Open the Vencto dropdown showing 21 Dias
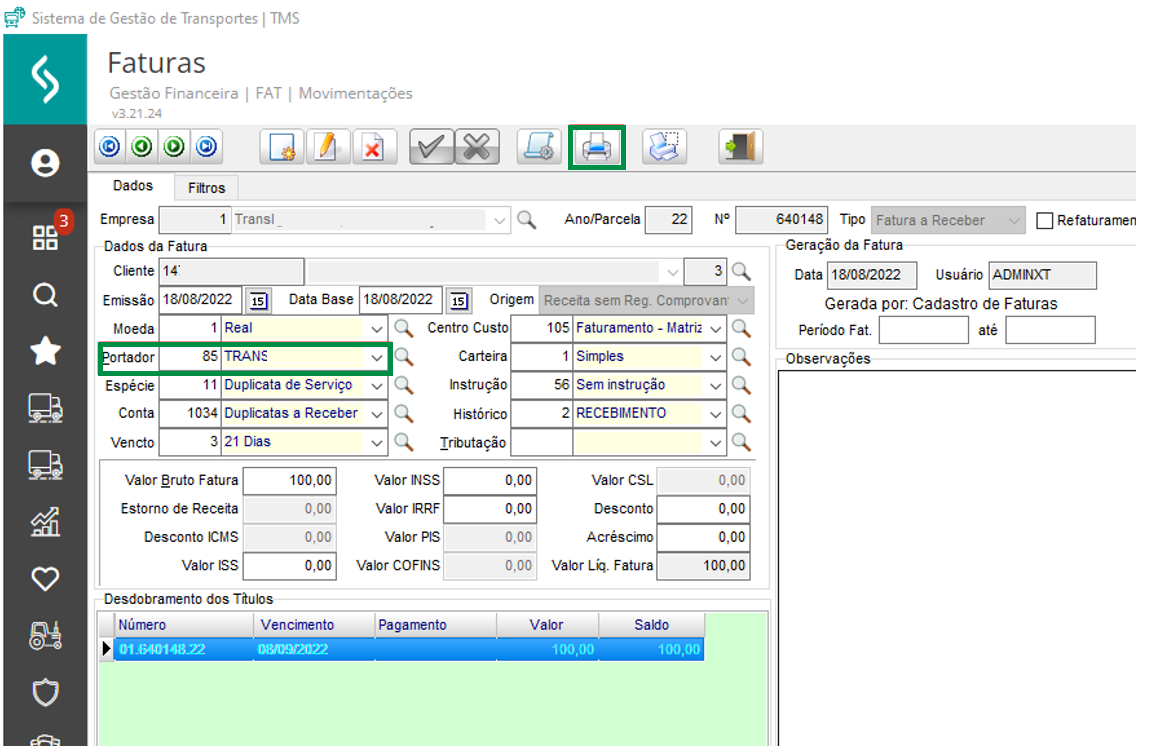This screenshot has height=746, width=1152. (x=377, y=442)
